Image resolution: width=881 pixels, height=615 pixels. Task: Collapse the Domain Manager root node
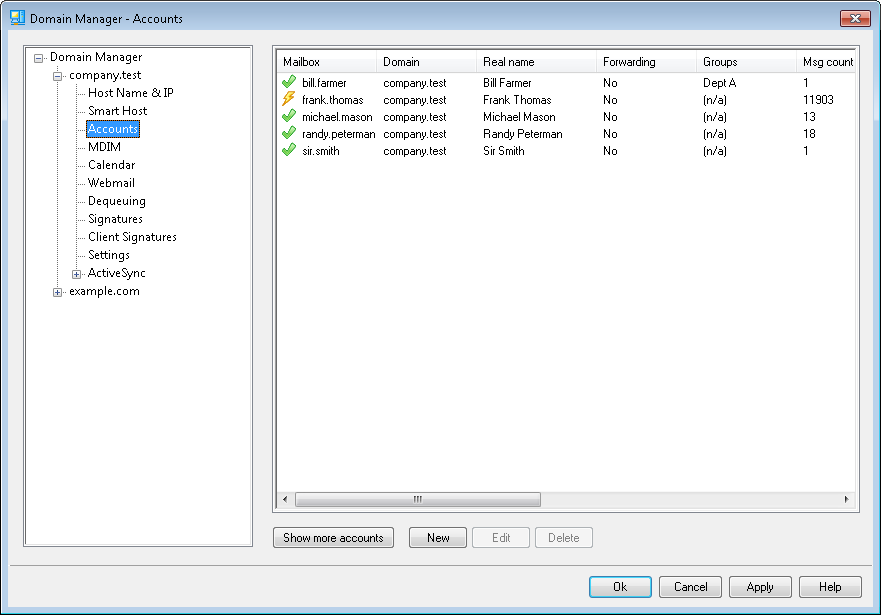coord(39,58)
